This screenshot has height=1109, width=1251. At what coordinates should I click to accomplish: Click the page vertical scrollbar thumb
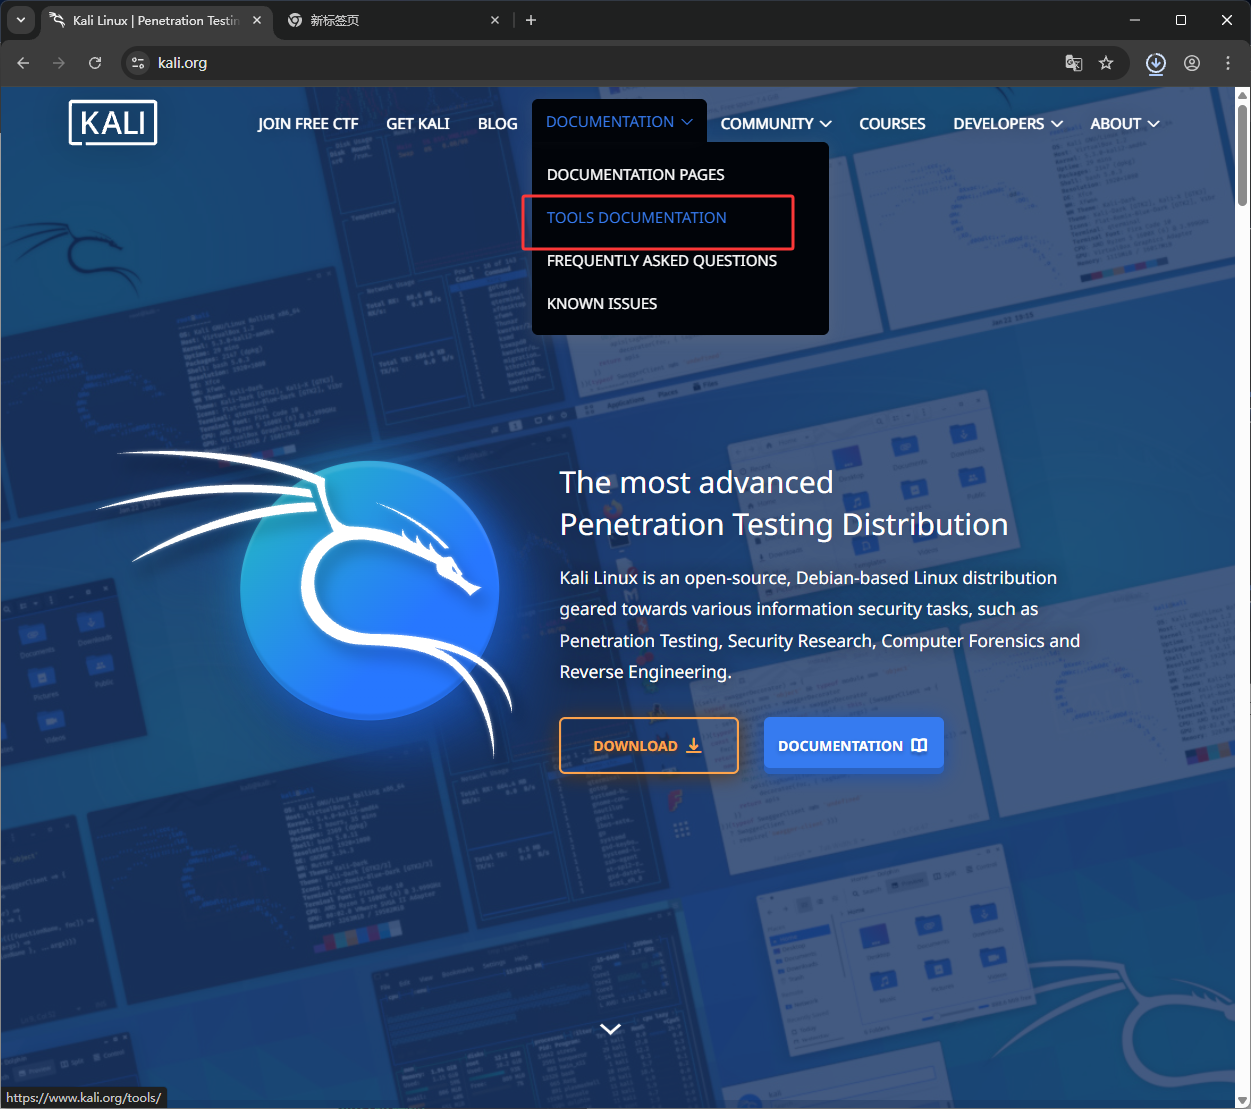pos(1243,155)
